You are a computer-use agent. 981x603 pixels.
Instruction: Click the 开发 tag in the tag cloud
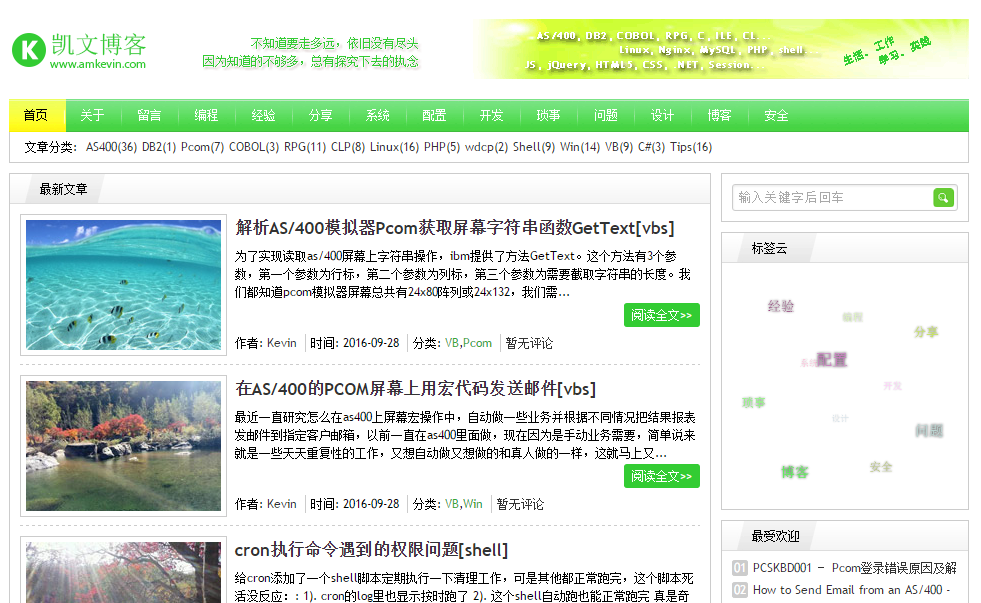(893, 386)
